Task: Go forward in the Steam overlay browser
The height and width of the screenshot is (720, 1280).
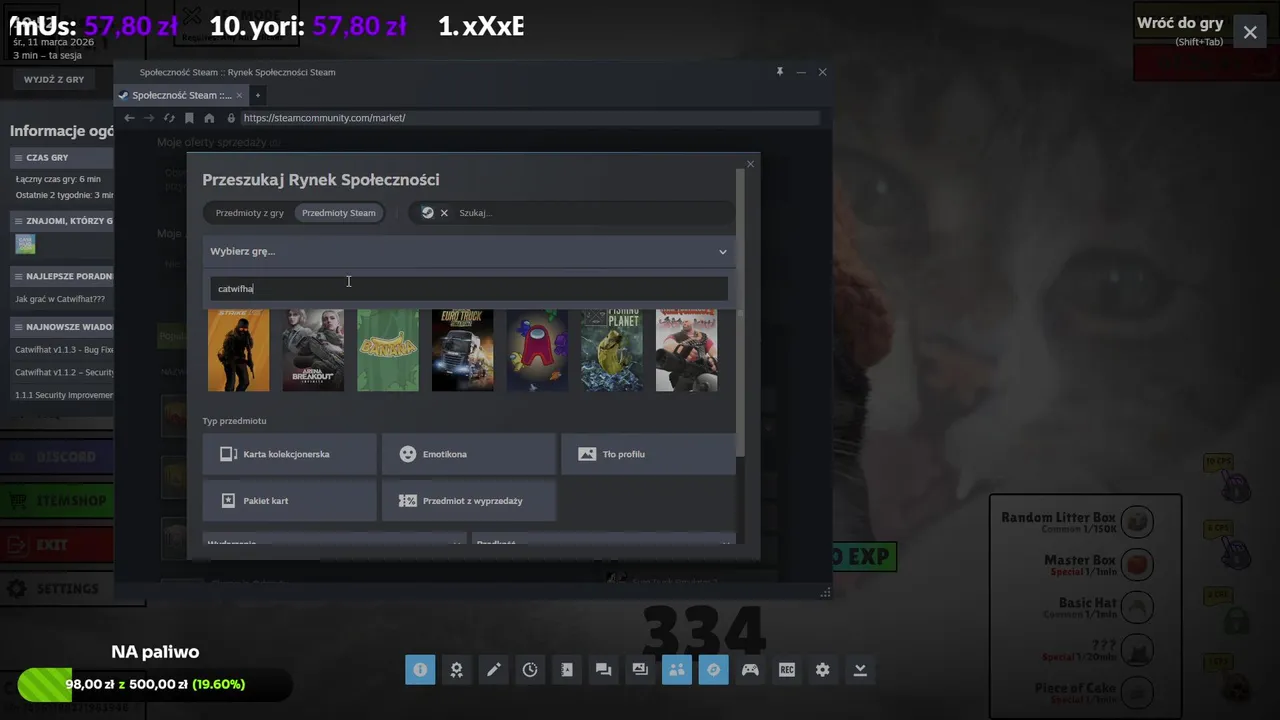Action: (x=149, y=118)
